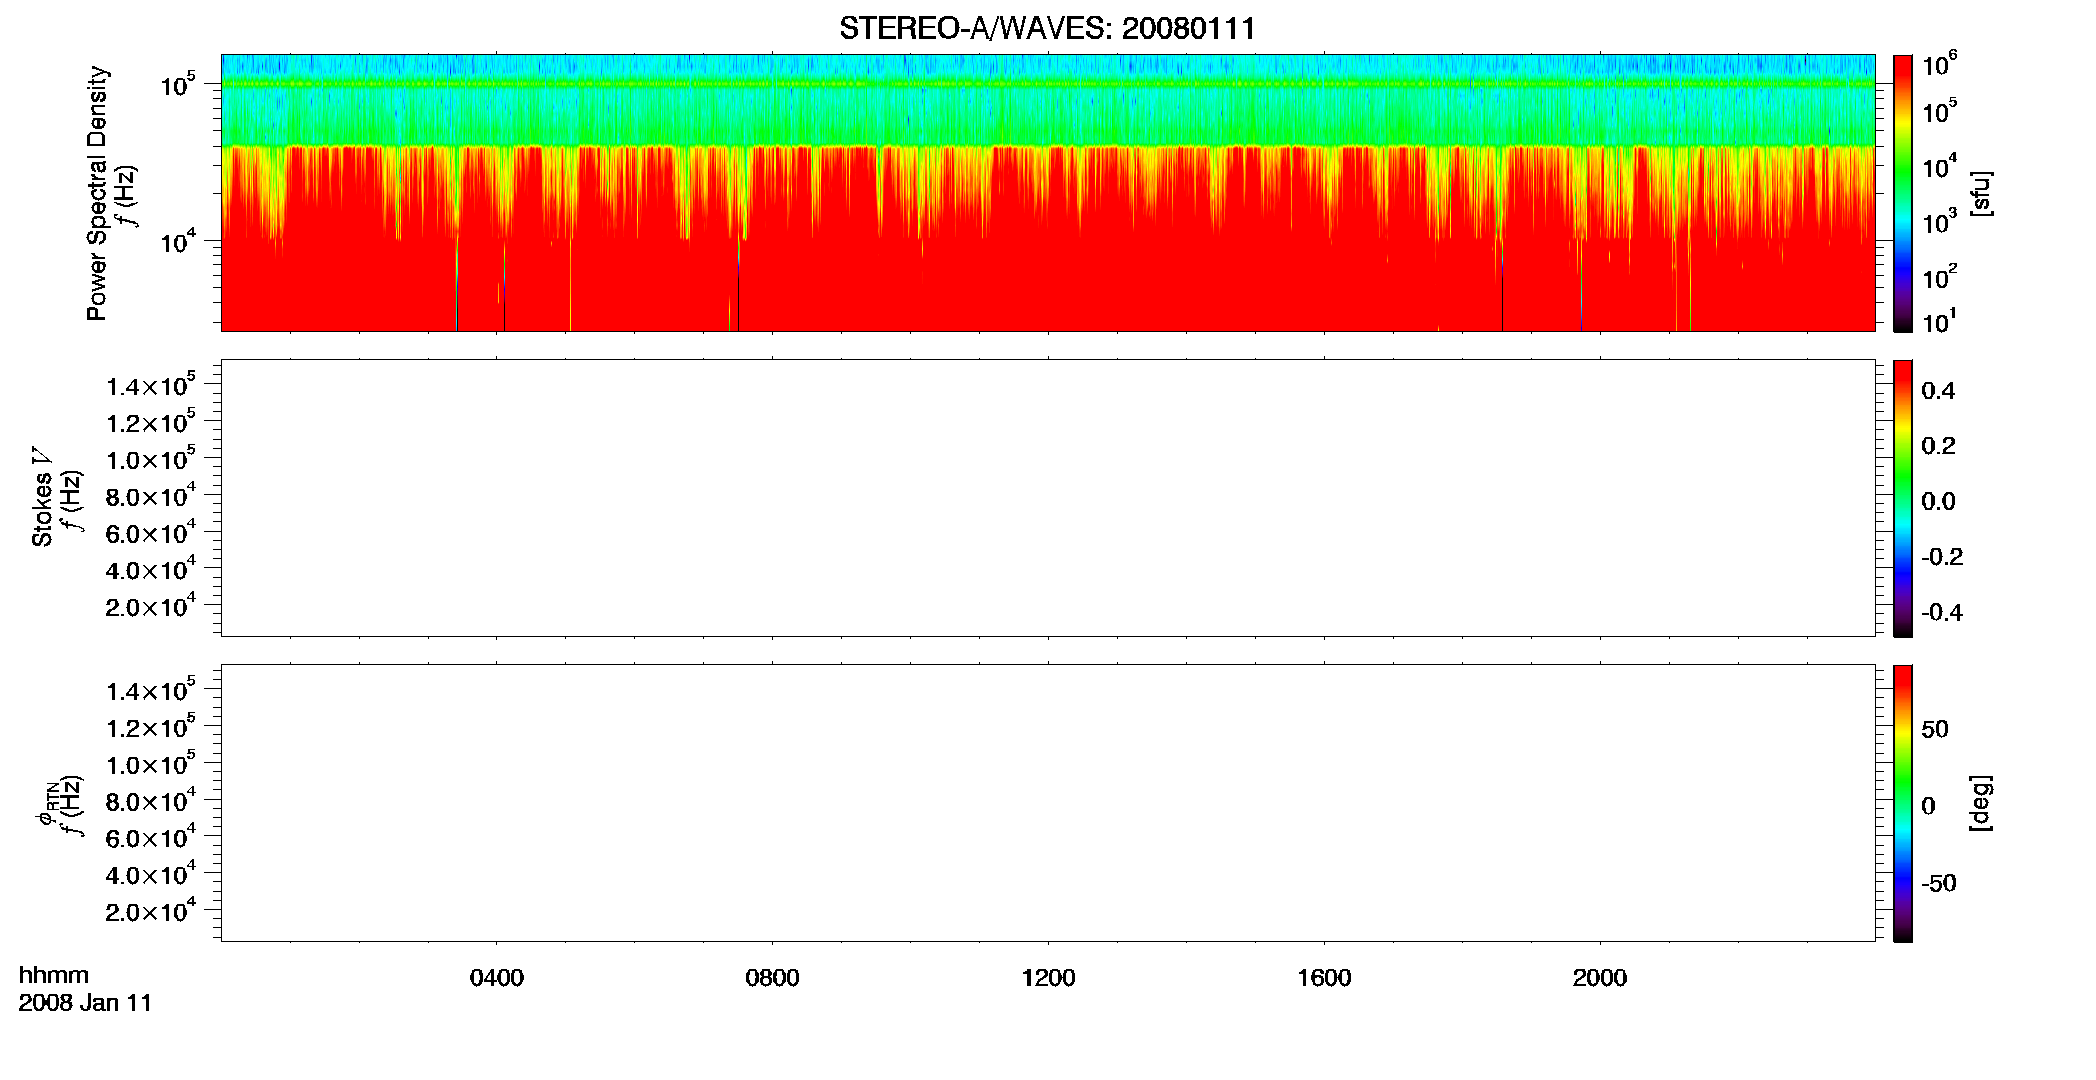The image size is (2096, 1080).
Task: Click the 6.0×10^4 tick in Stokes V panel
Action: (151, 532)
